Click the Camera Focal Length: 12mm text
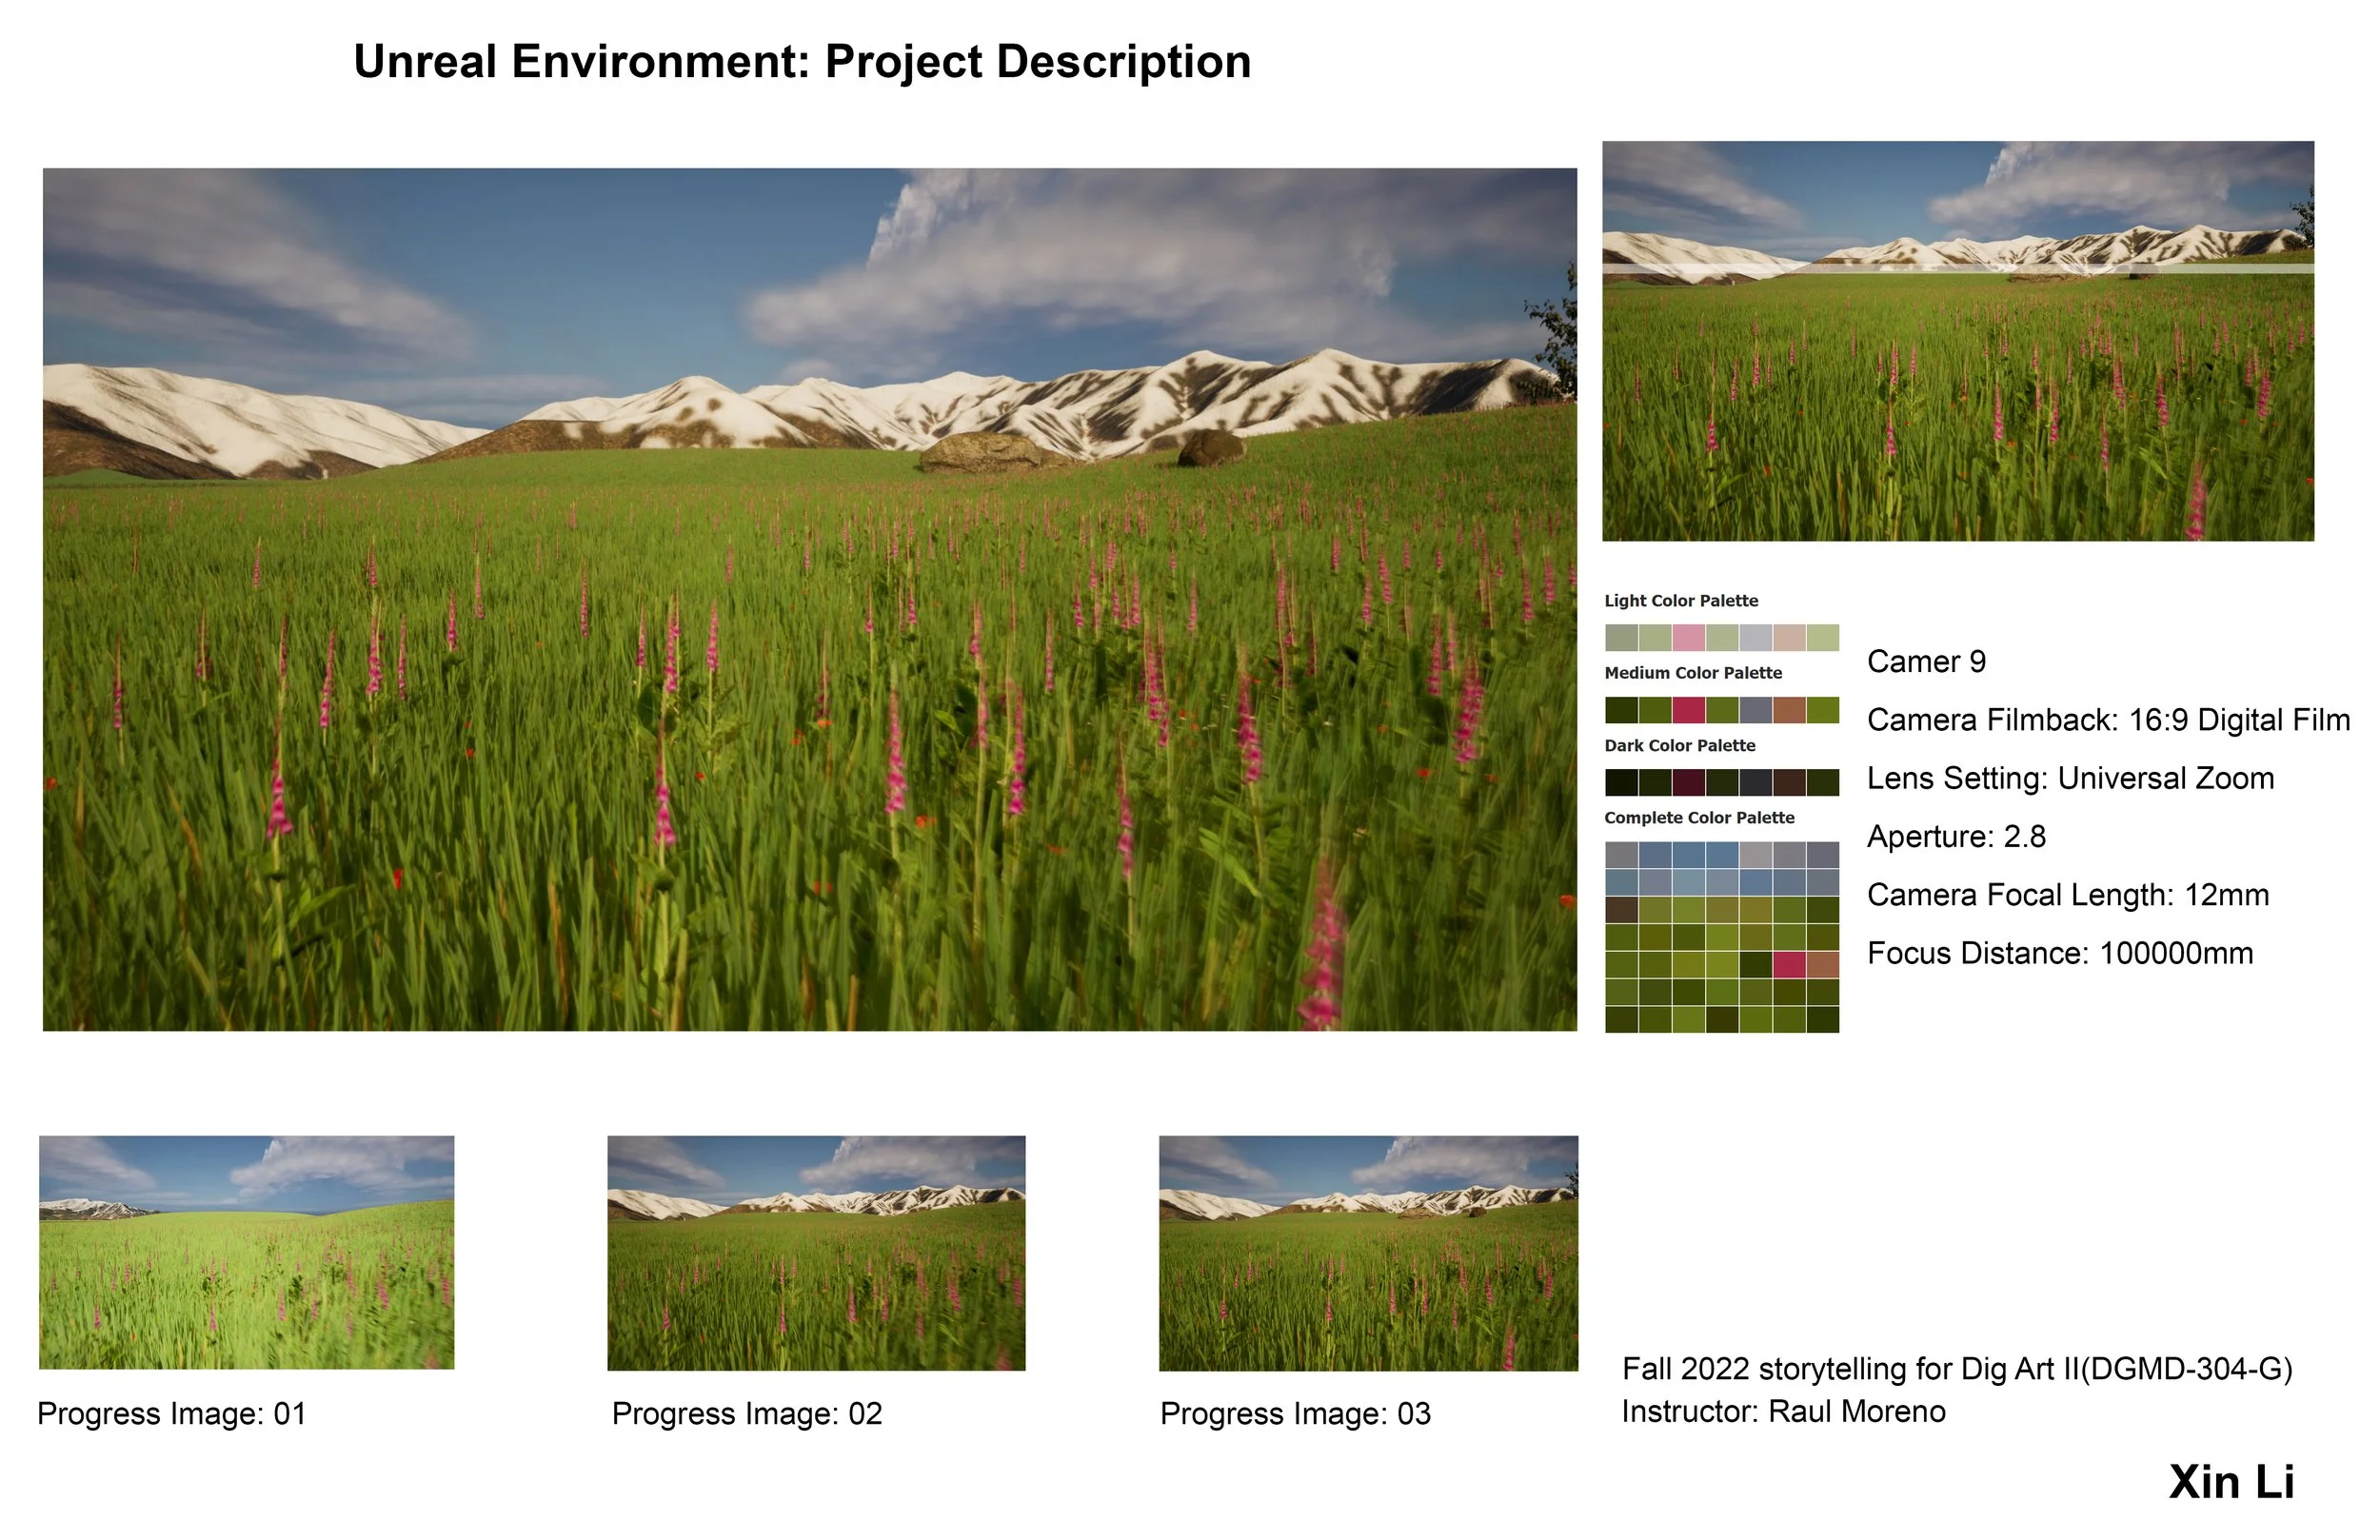Viewport: 2380px width, 1540px height. pyautogui.click(x=2068, y=895)
